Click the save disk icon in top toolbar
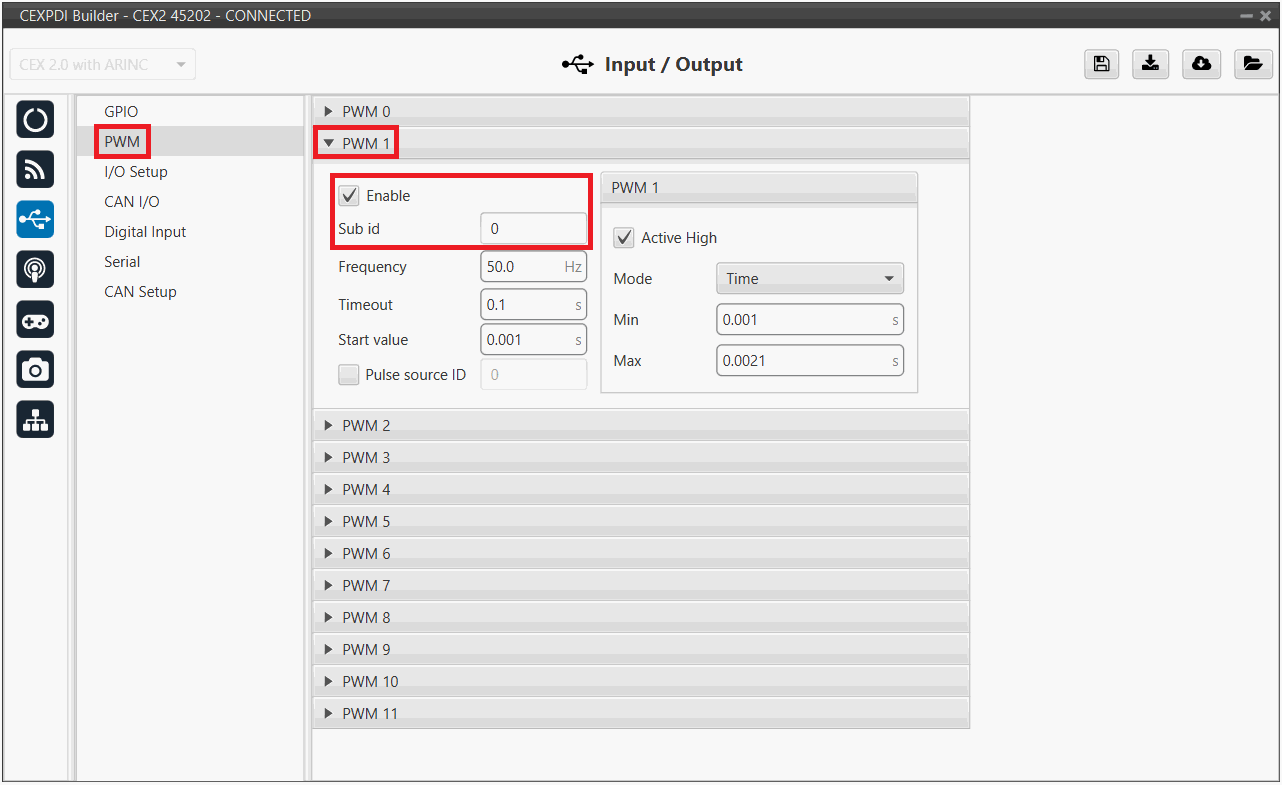 (1101, 64)
